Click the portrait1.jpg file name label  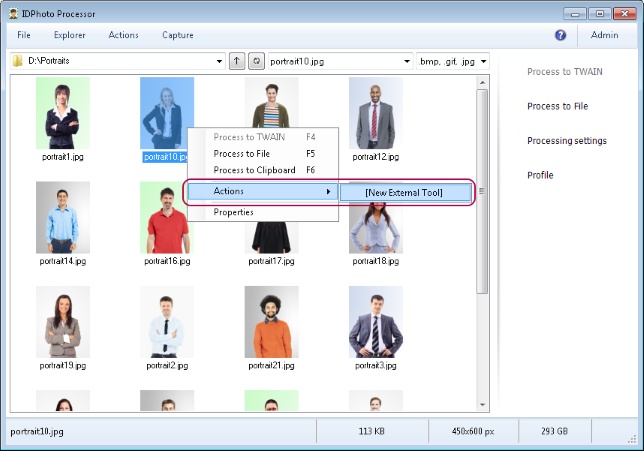pos(63,157)
